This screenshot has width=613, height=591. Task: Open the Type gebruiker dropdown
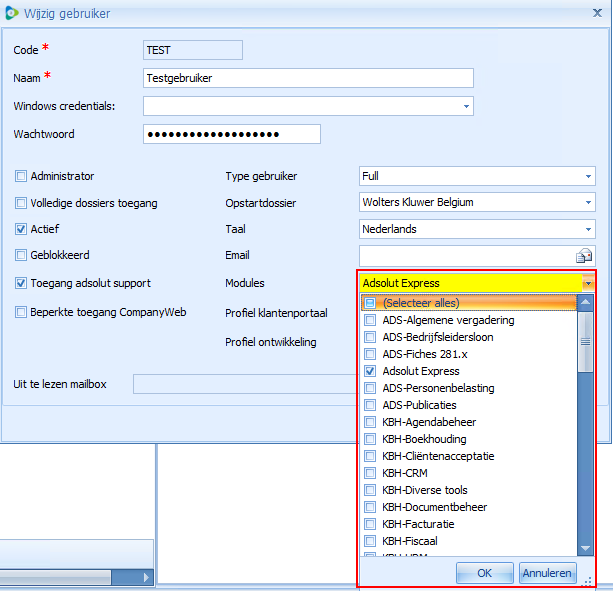click(x=588, y=177)
